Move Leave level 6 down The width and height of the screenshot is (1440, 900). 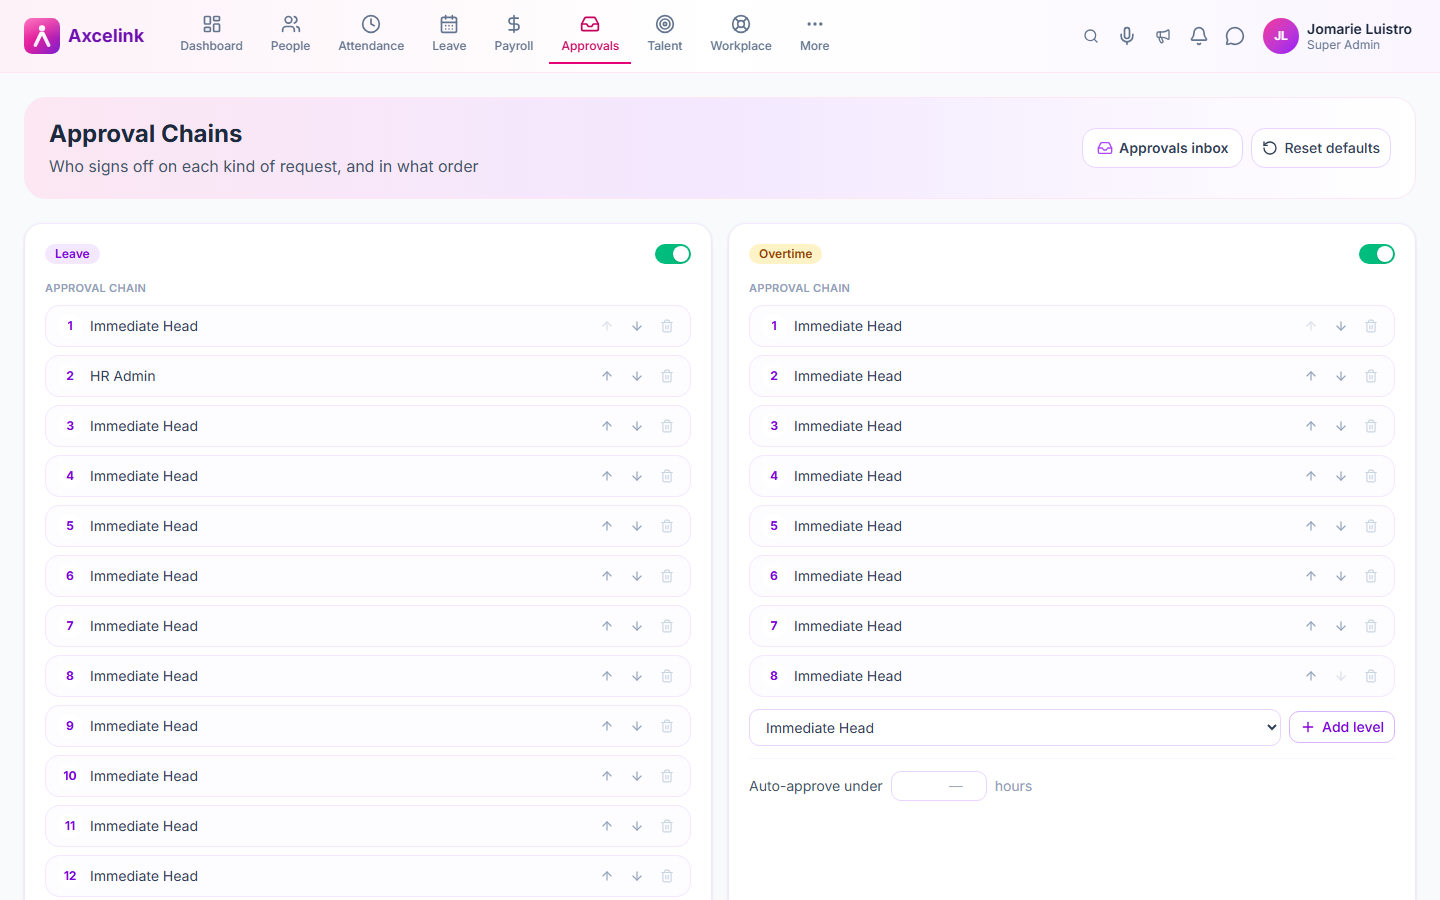pyautogui.click(x=637, y=576)
